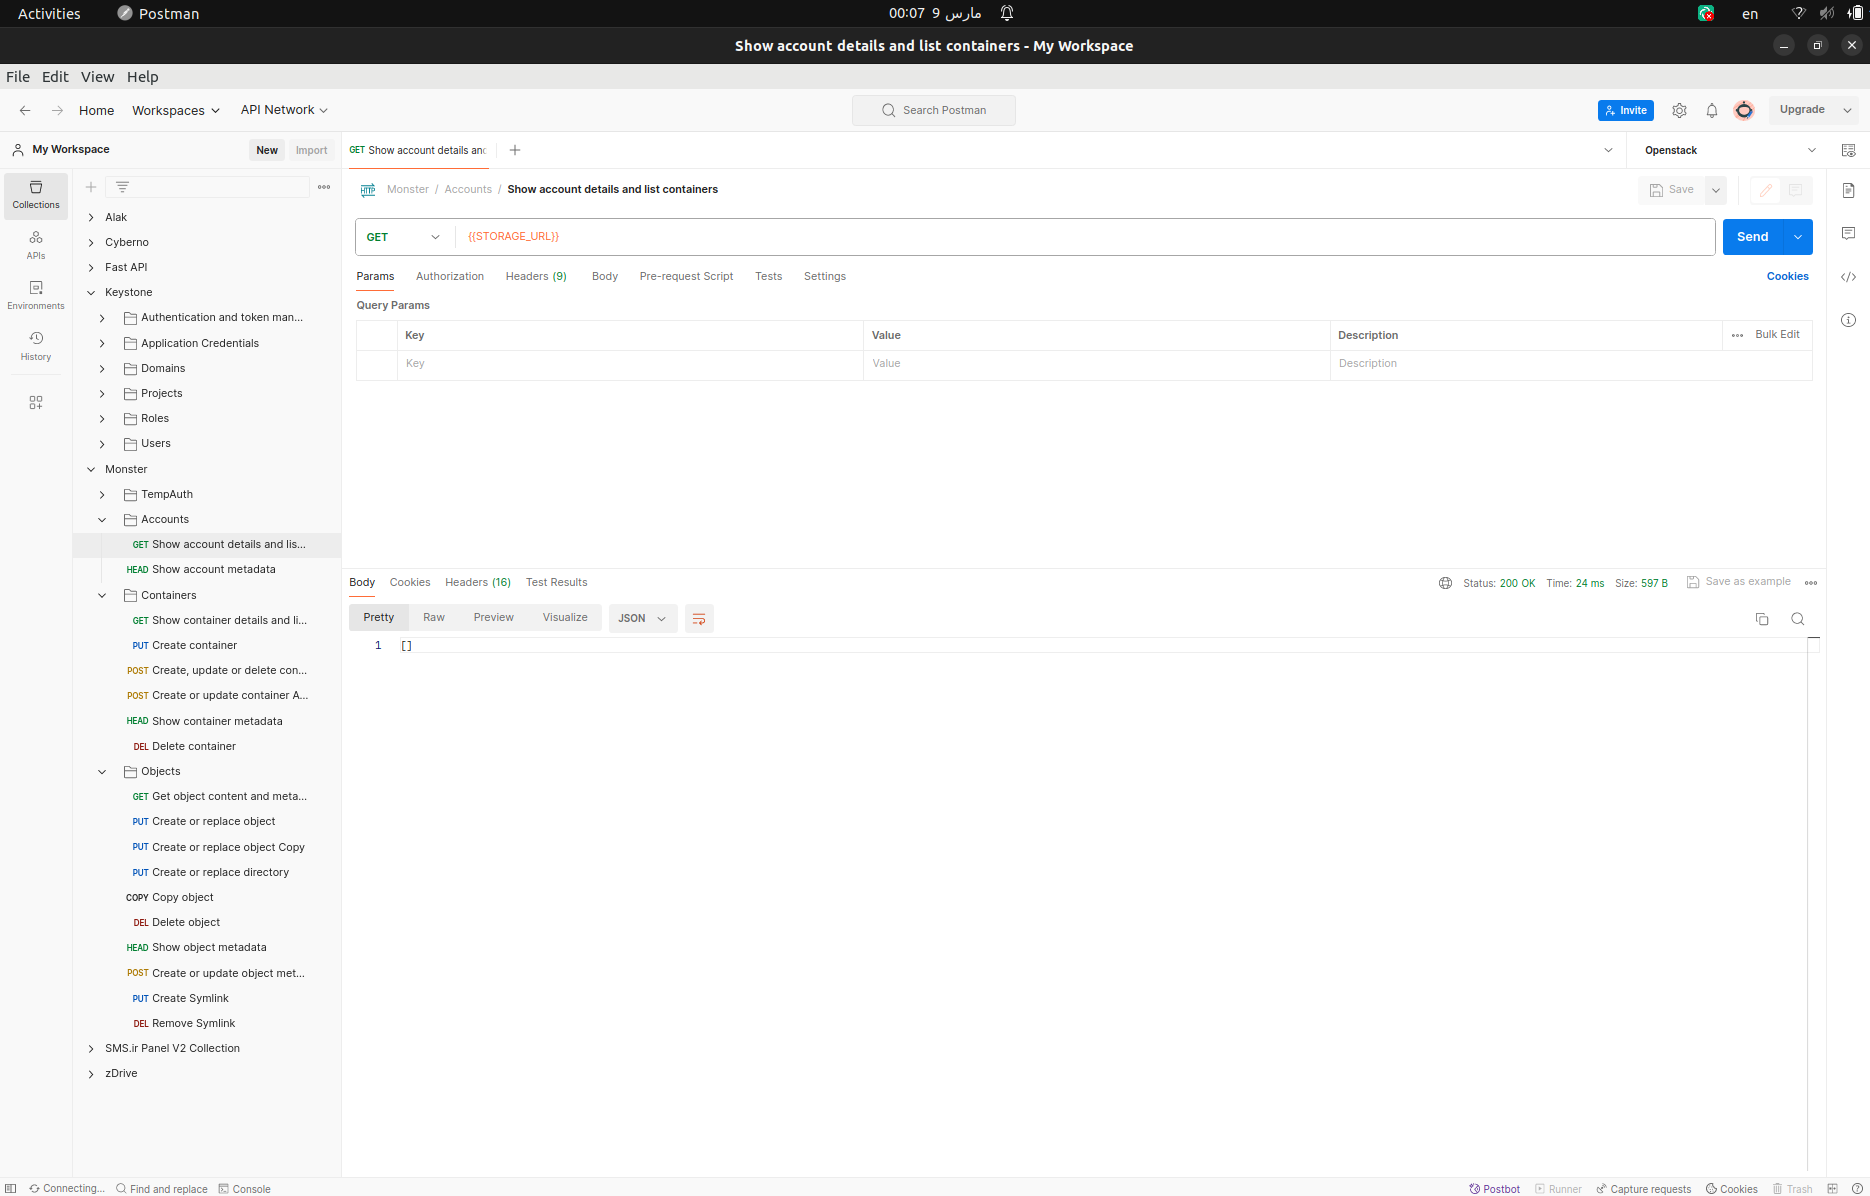The width and height of the screenshot is (1870, 1196).
Task: Open the Send button dropdown arrow
Action: [1798, 237]
